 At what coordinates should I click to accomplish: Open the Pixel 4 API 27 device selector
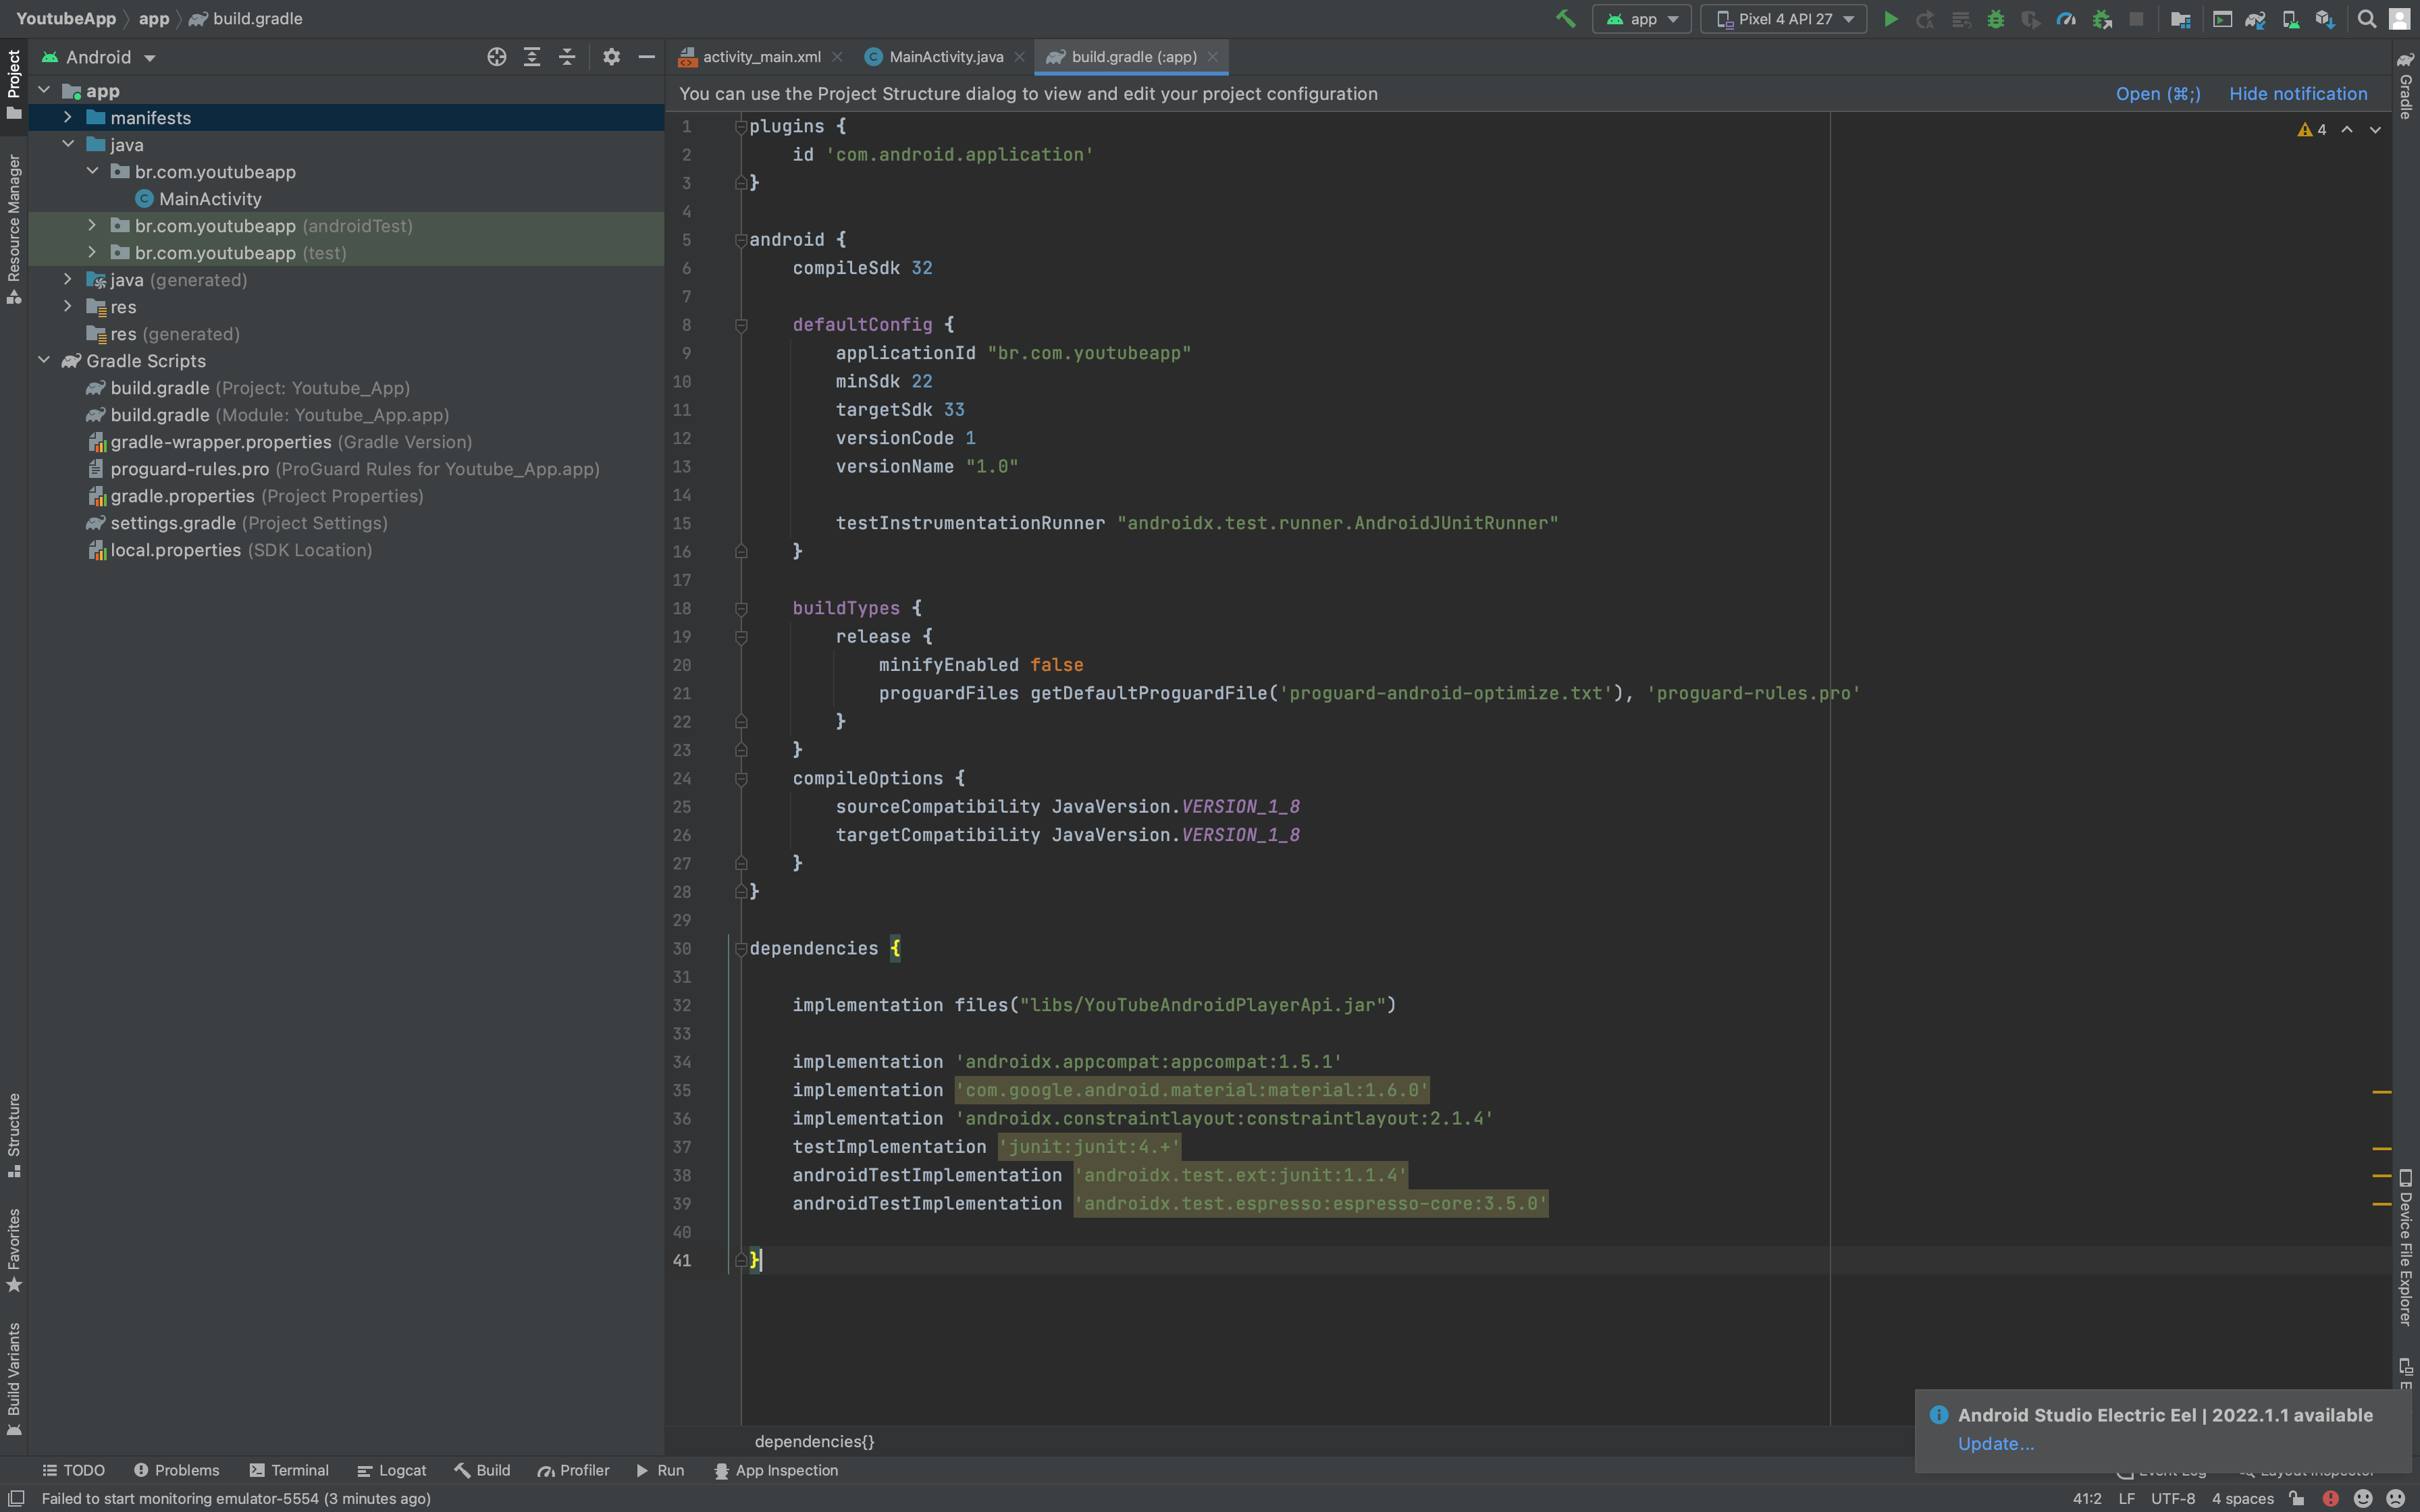click(1784, 18)
